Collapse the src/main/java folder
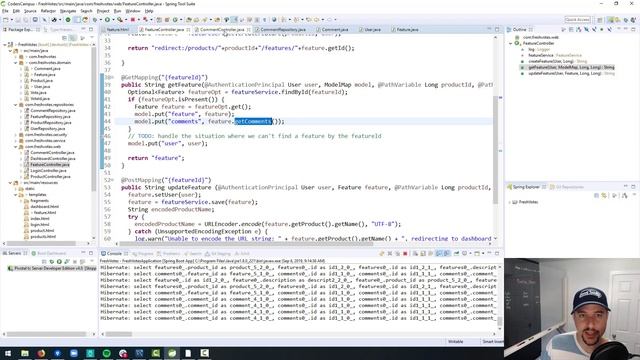This screenshot has height=360, width=640. click(11, 51)
